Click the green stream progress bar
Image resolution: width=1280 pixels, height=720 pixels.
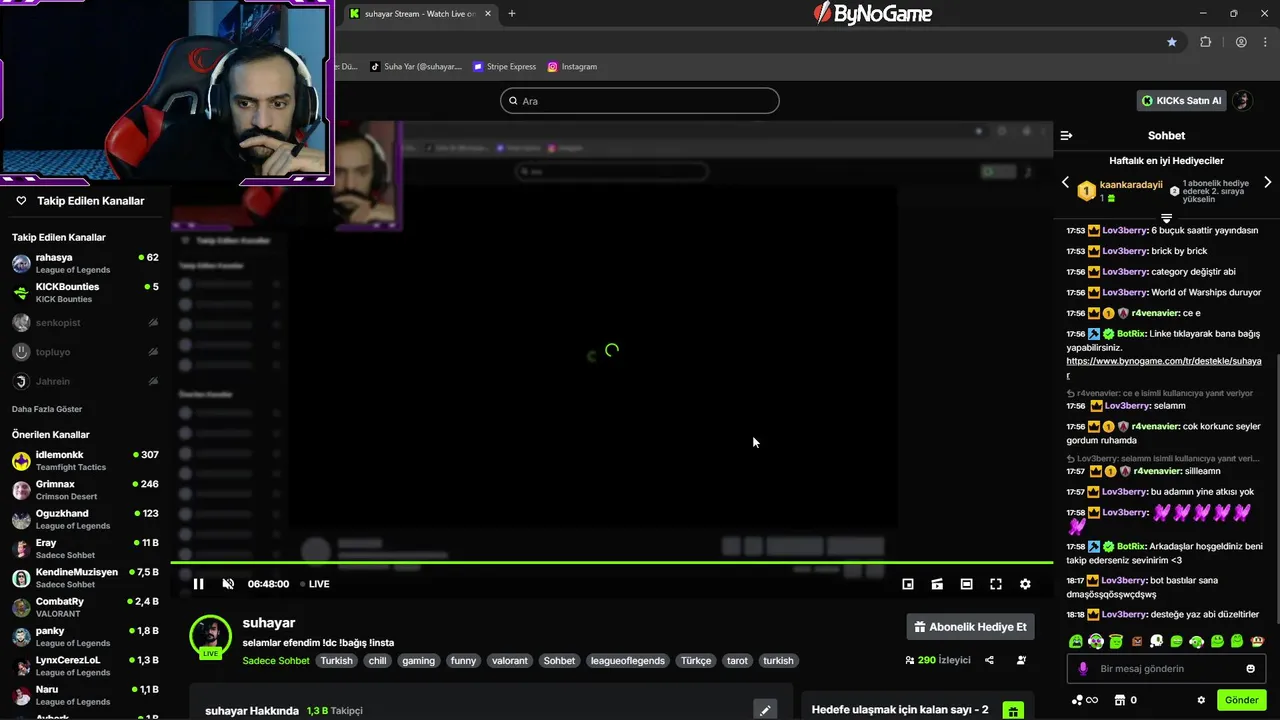(612, 563)
